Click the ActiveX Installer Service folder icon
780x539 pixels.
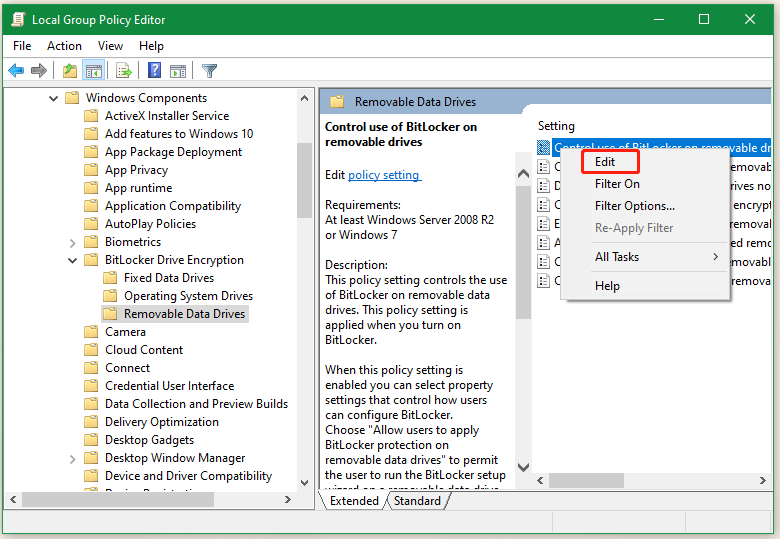pyautogui.click(x=91, y=116)
